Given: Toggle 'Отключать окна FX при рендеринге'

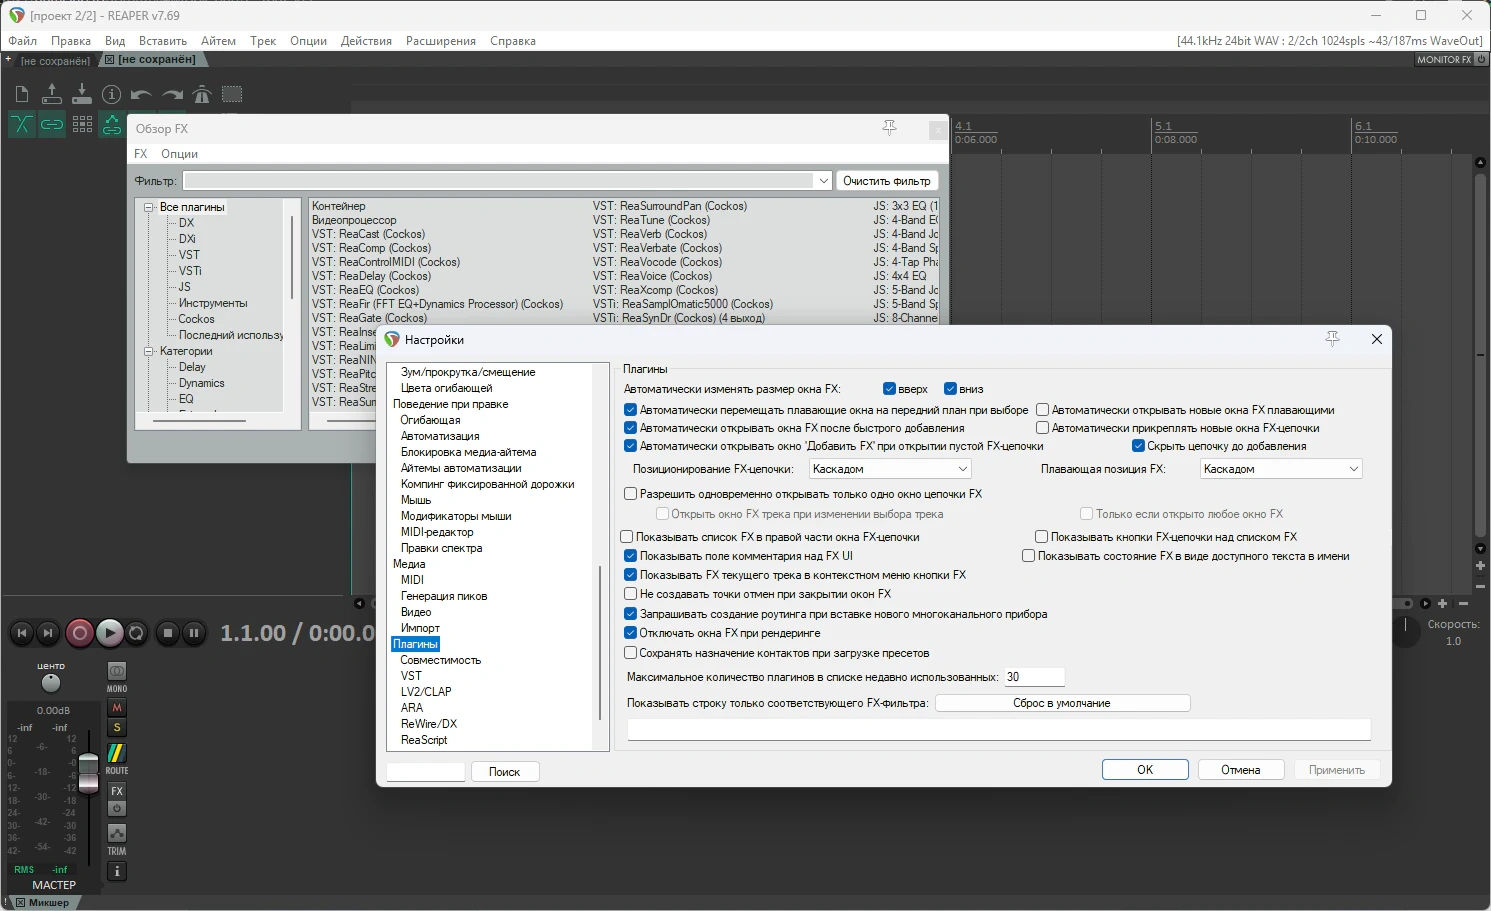Looking at the screenshot, I should (630, 633).
